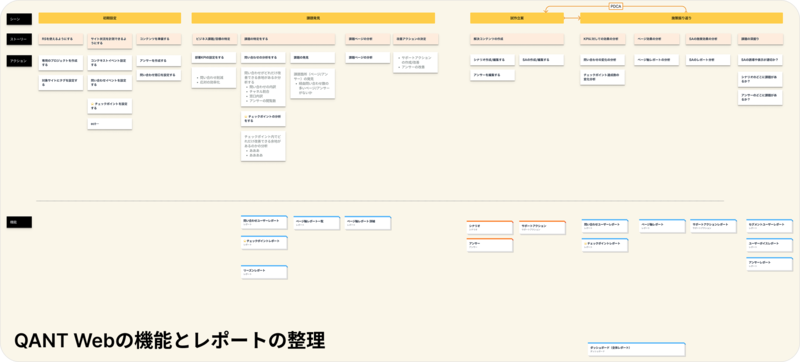800x362 pixels.
Task: Select story card ビジネス課題/目標の特定
Action: click(x=214, y=39)
